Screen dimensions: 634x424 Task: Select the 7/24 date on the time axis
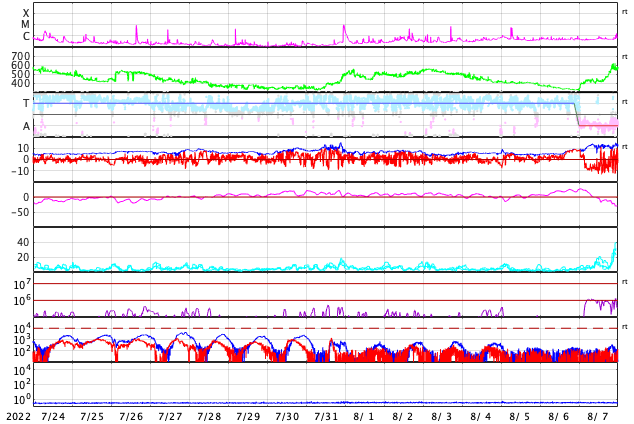pos(53,417)
